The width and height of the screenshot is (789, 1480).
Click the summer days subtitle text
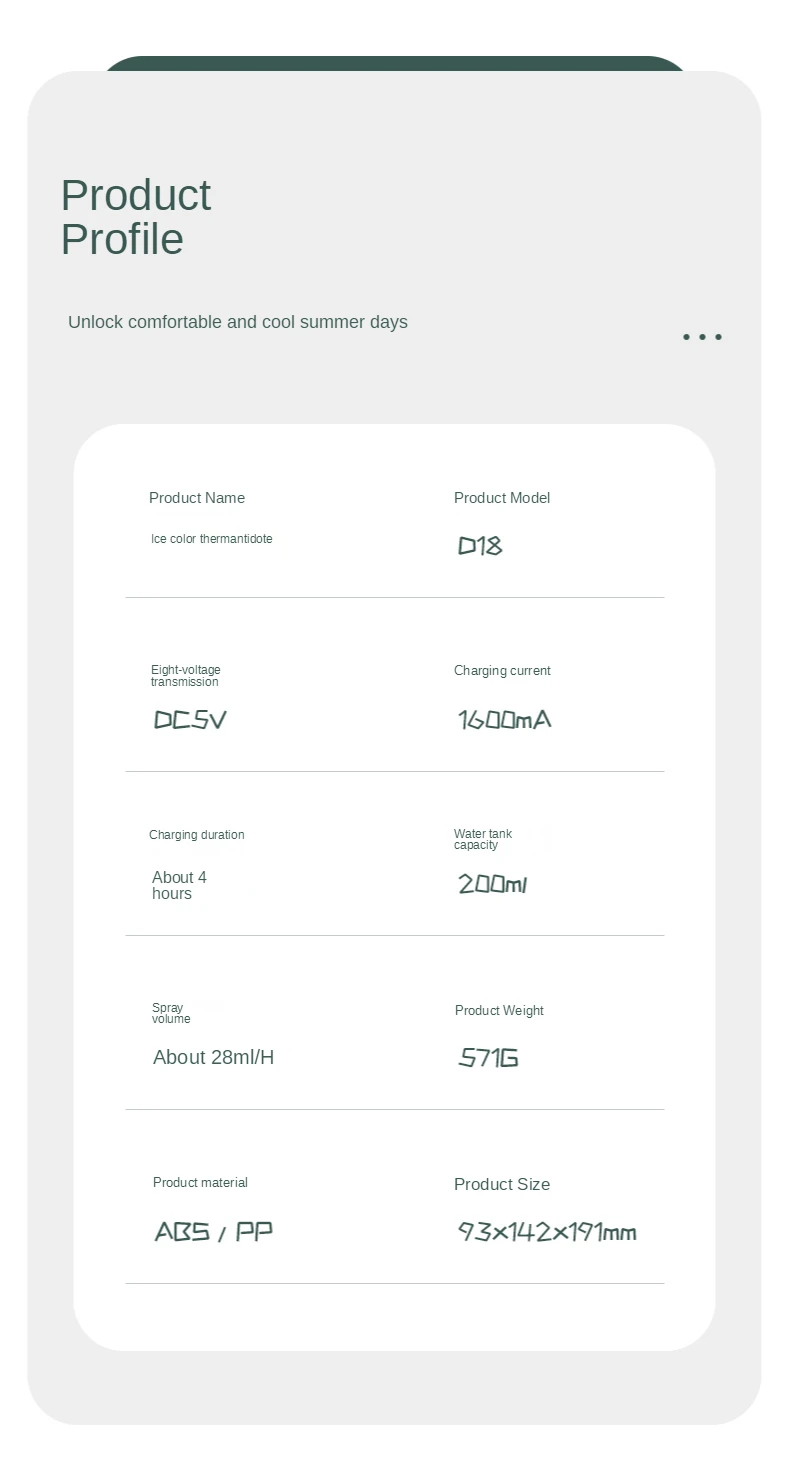point(238,322)
